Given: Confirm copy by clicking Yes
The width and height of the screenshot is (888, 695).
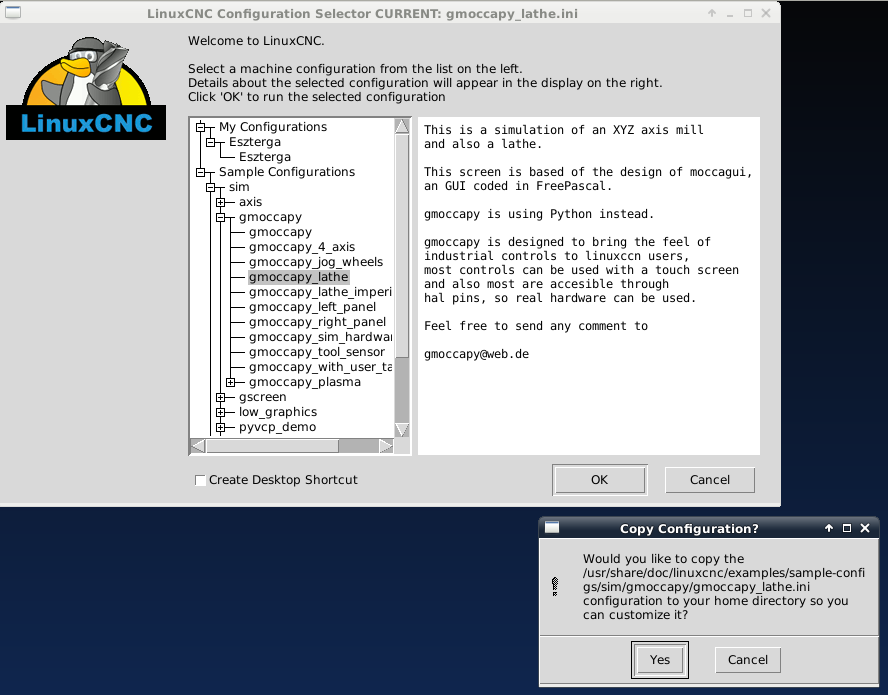Looking at the screenshot, I should [660, 660].
